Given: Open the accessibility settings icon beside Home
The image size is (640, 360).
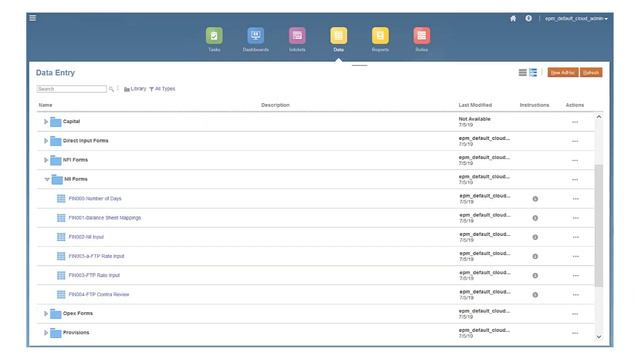Looking at the screenshot, I should coord(529,18).
